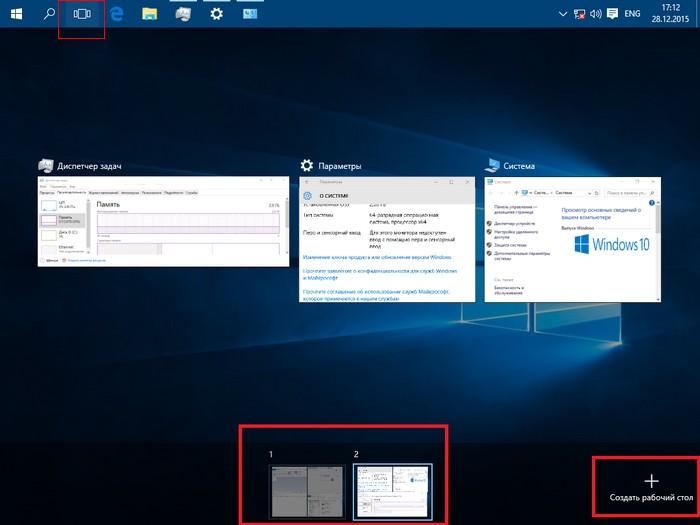Image resolution: width=700 pixels, height=525 pixels.
Task: Click О СИСТЕМЕ gear in Параметры preview
Action: tap(307, 196)
